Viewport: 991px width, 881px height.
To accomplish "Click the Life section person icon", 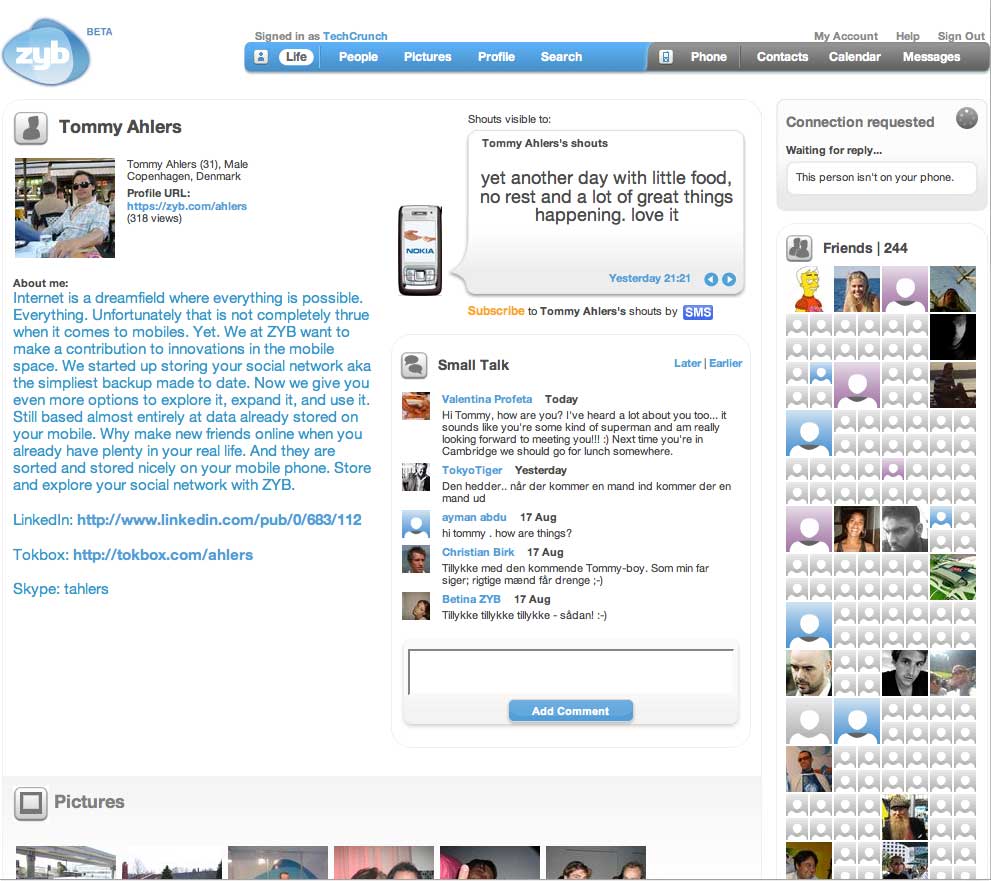I will pos(261,57).
